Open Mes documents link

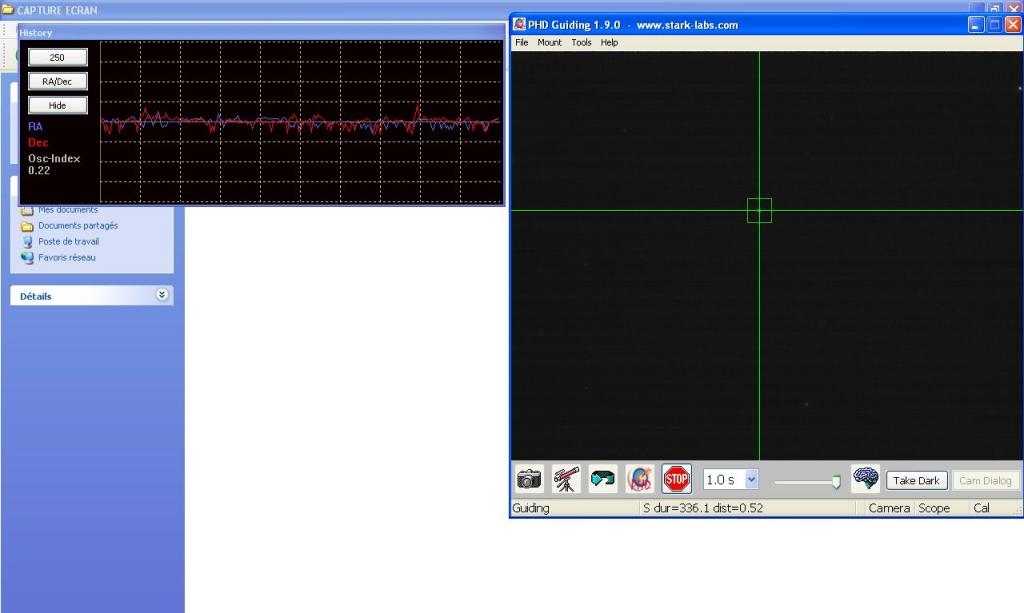[x=68, y=210]
